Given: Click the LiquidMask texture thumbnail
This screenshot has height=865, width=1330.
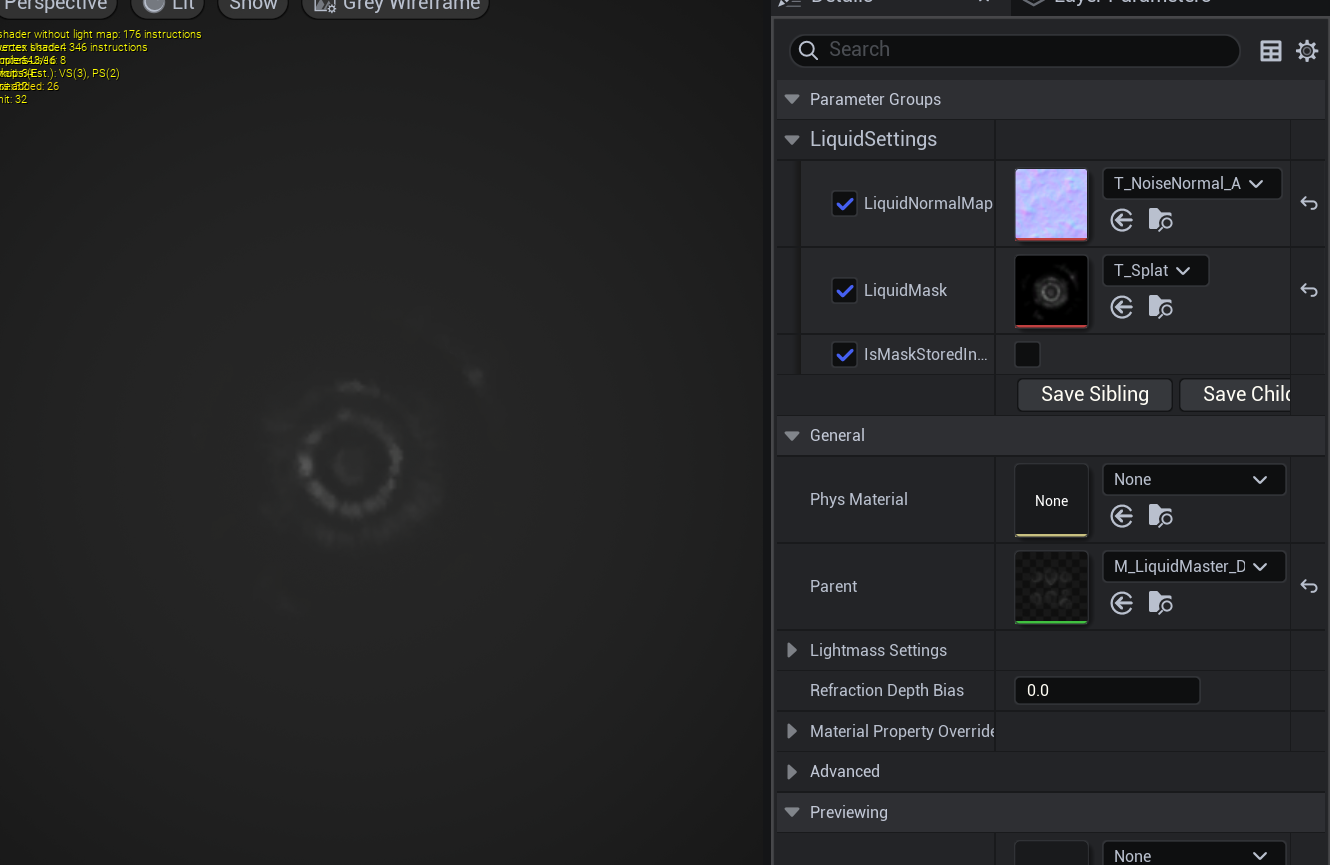Looking at the screenshot, I should pos(1051,291).
